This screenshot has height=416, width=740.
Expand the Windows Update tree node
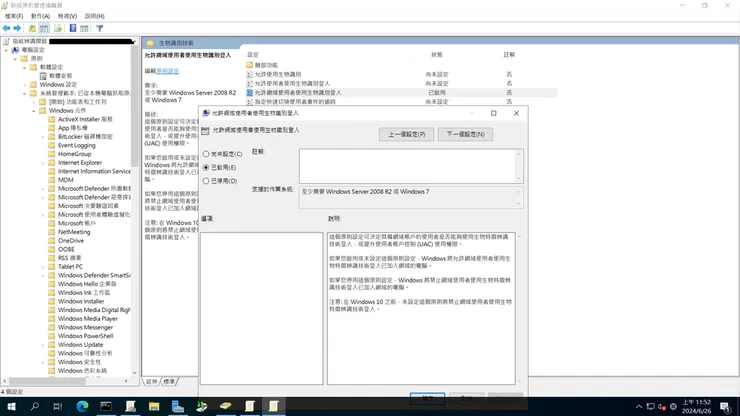[x=43, y=345]
